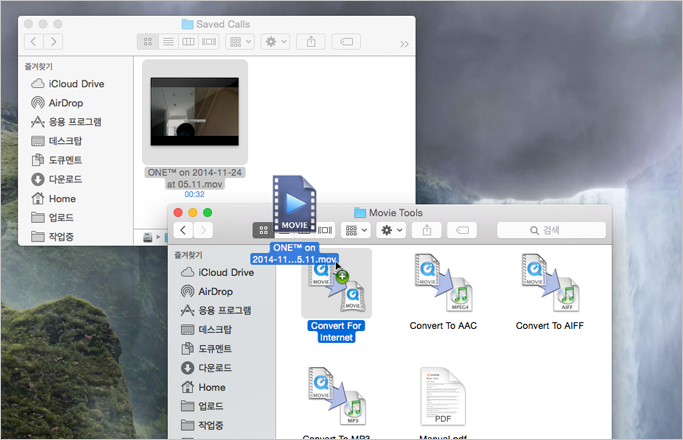Image resolution: width=683 pixels, height=440 pixels.
Task: Select the Convert To AAC app icon
Action: coord(443,282)
